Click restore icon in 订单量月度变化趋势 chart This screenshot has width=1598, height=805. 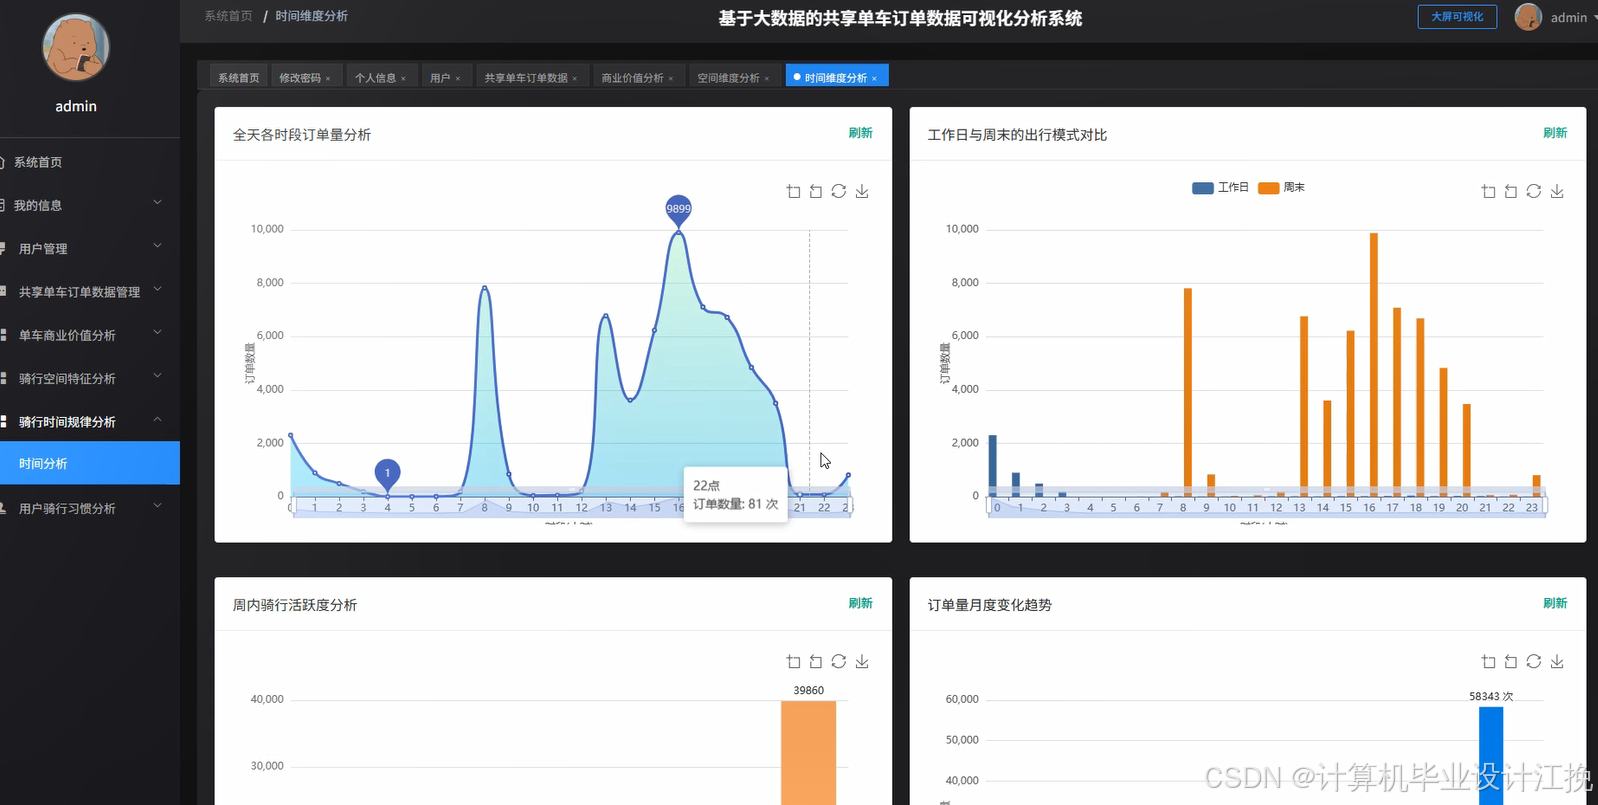pos(1534,661)
